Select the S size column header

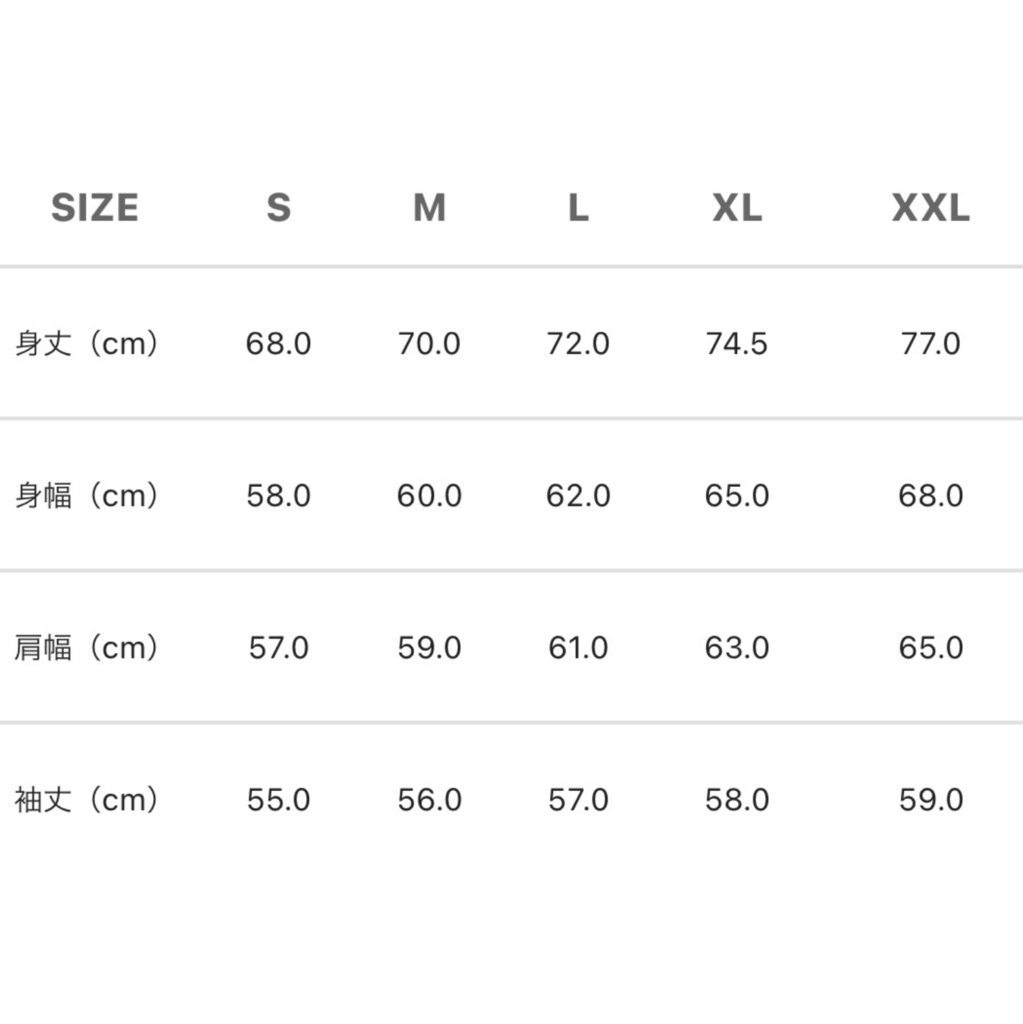278,208
